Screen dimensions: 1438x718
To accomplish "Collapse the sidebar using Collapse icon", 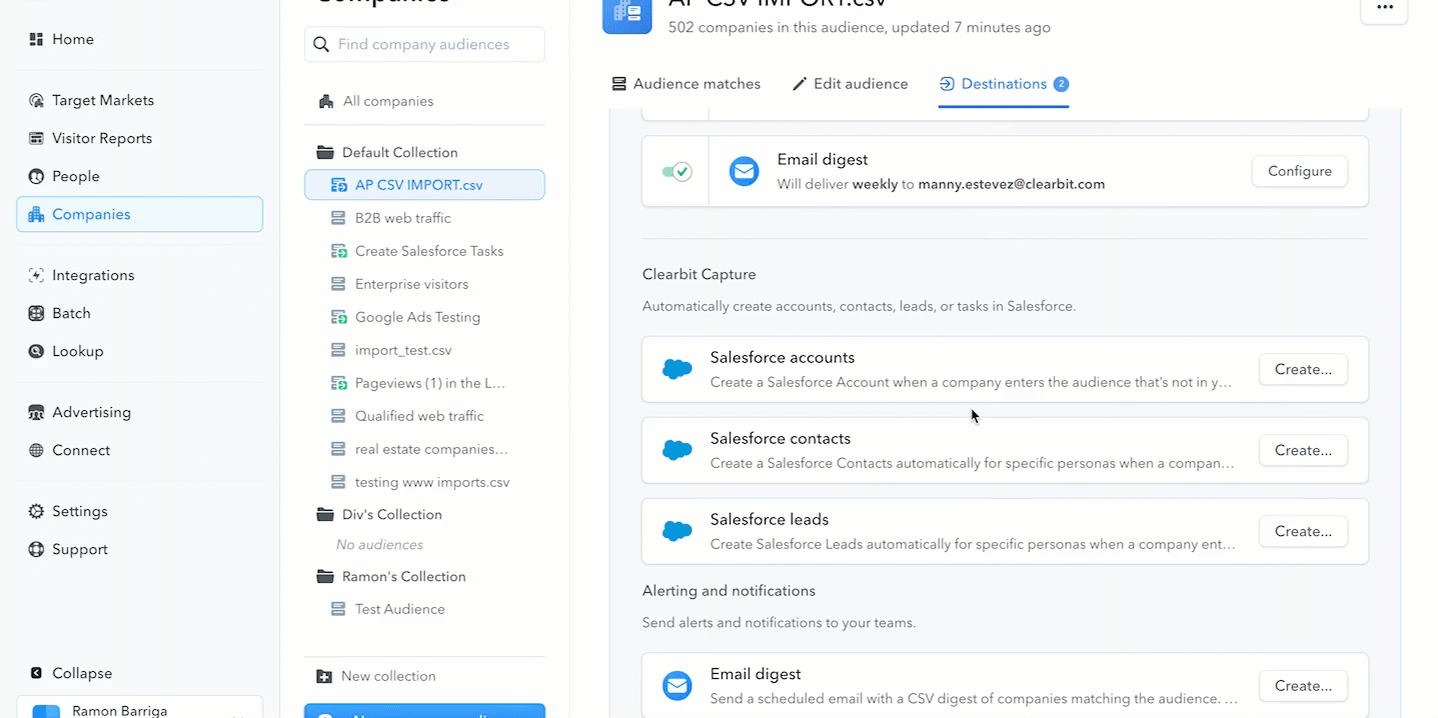I will pyautogui.click(x=37, y=673).
